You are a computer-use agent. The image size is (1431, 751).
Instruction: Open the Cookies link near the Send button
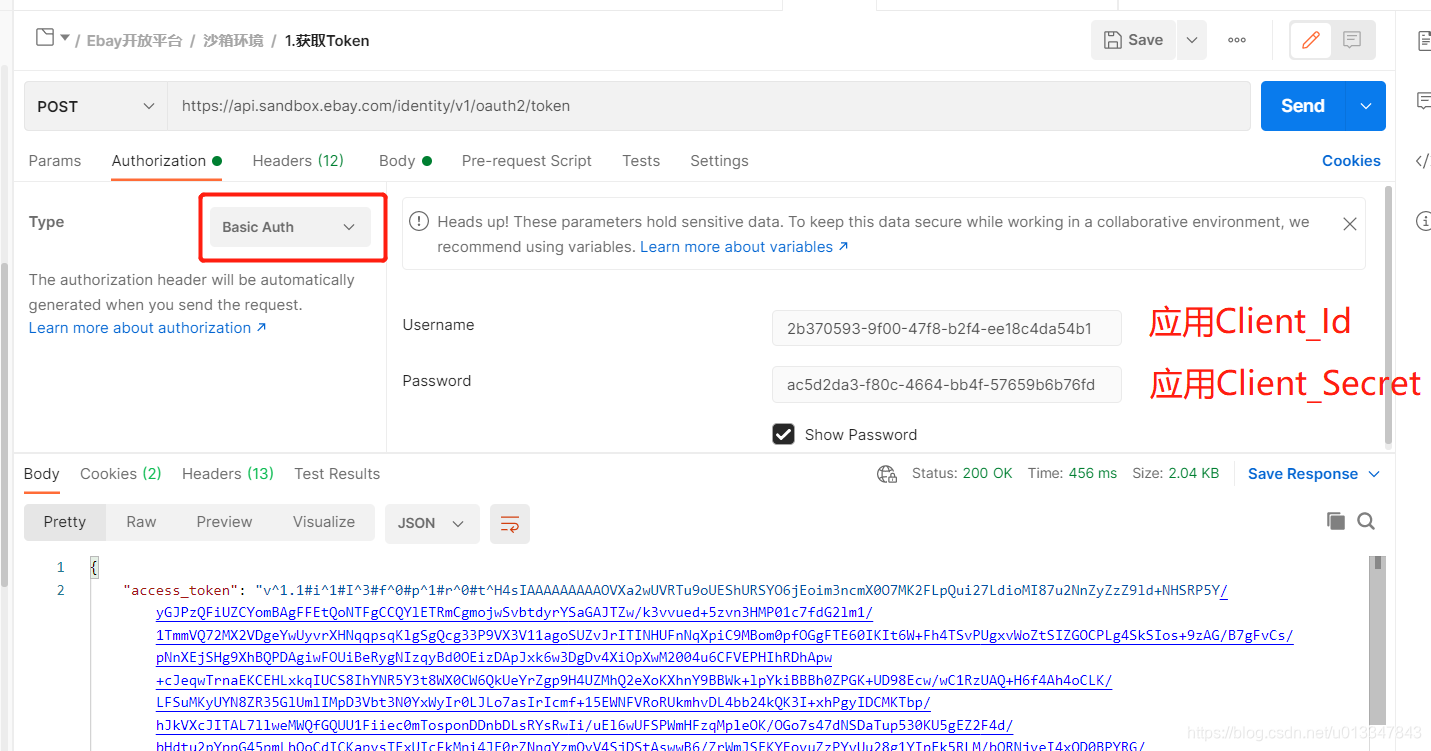[x=1351, y=161]
